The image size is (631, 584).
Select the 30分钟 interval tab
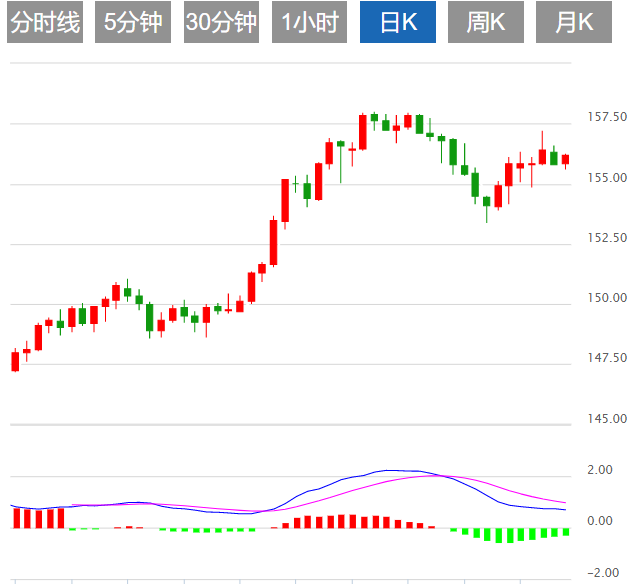coord(221,22)
